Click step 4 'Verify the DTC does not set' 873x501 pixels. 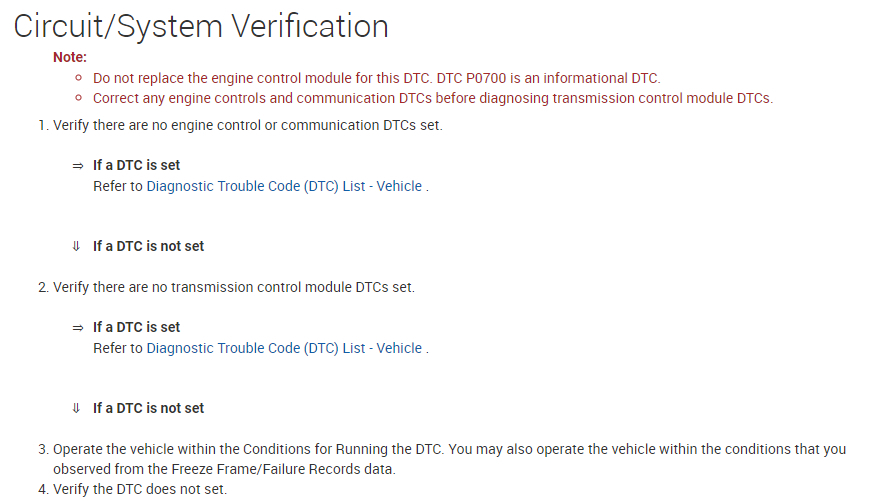pos(139,489)
